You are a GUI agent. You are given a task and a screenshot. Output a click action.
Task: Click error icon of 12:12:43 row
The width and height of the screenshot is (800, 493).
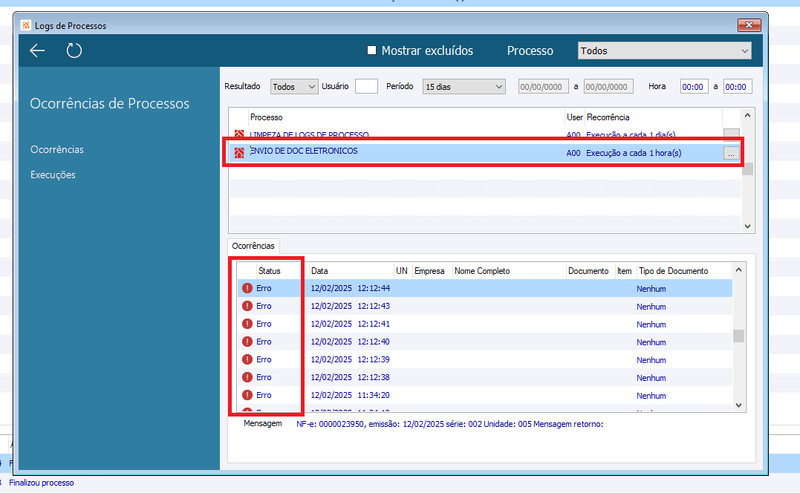[247, 306]
